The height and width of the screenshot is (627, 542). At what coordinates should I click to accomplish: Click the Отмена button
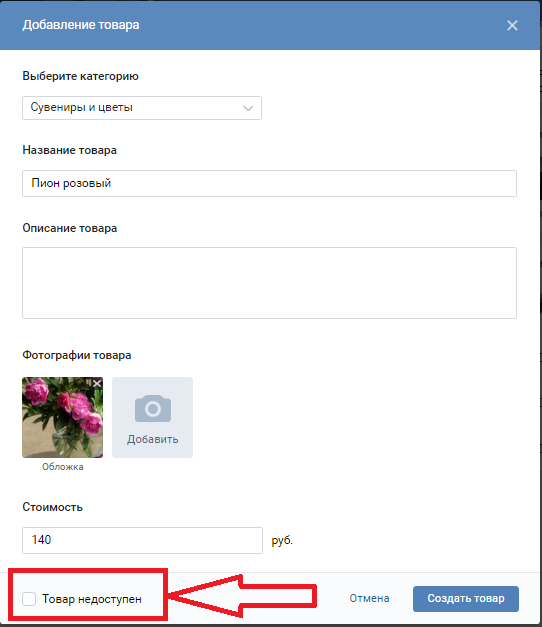pos(369,598)
